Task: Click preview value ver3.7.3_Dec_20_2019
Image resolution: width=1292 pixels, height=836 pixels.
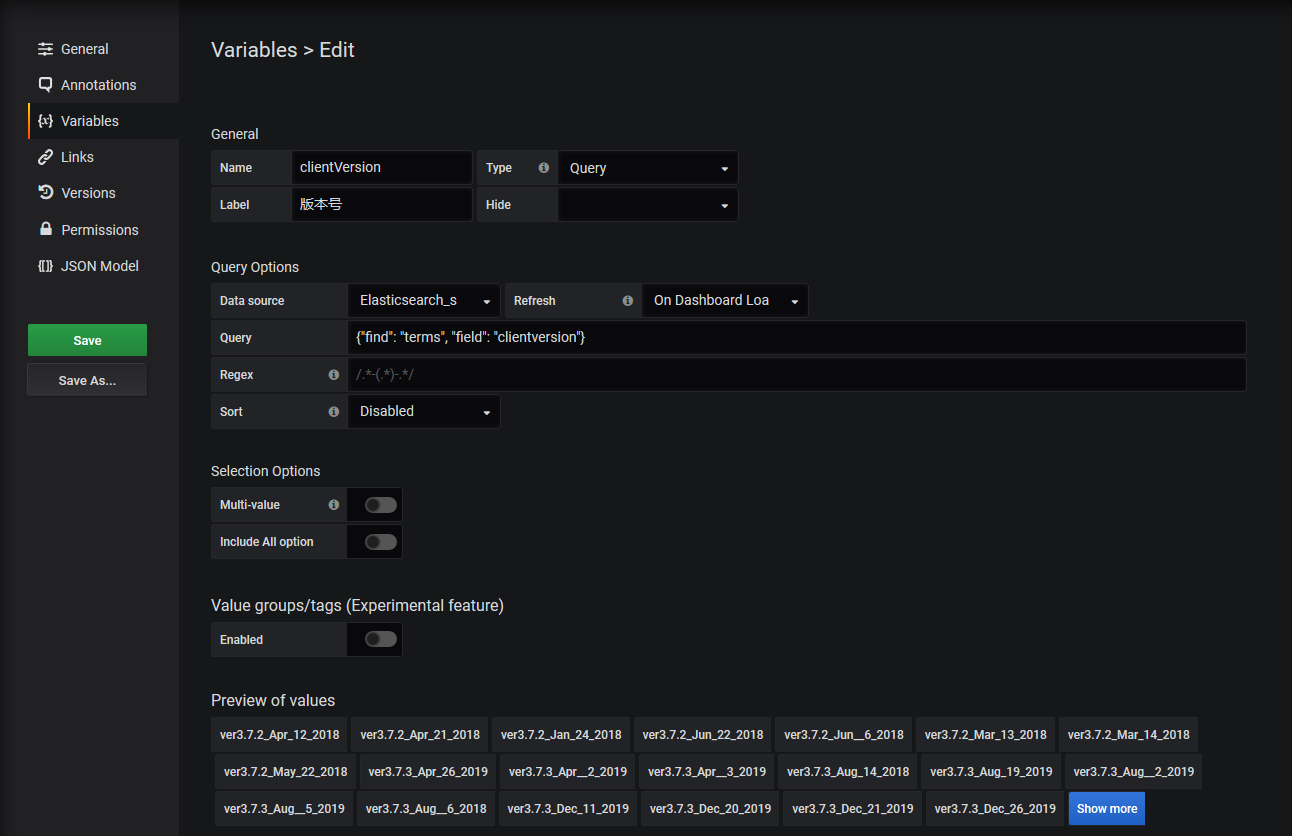Action: coord(710,808)
